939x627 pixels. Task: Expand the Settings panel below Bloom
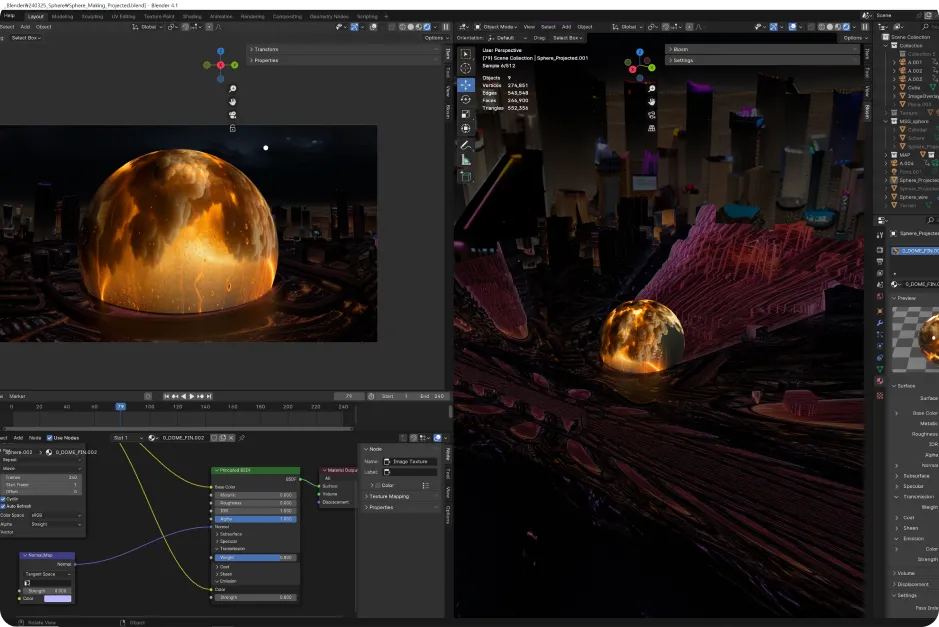tap(762, 60)
